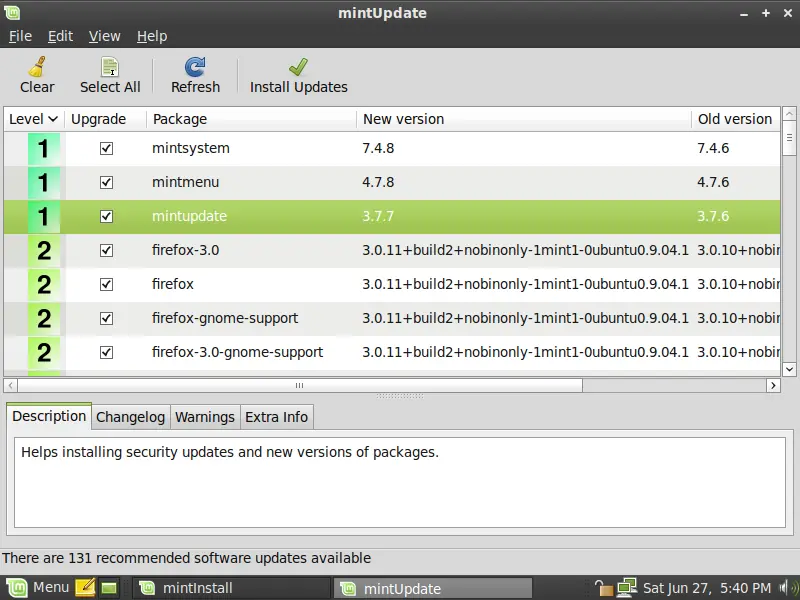Switch to the Changelog tab
This screenshot has width=800, height=600.
coord(130,417)
